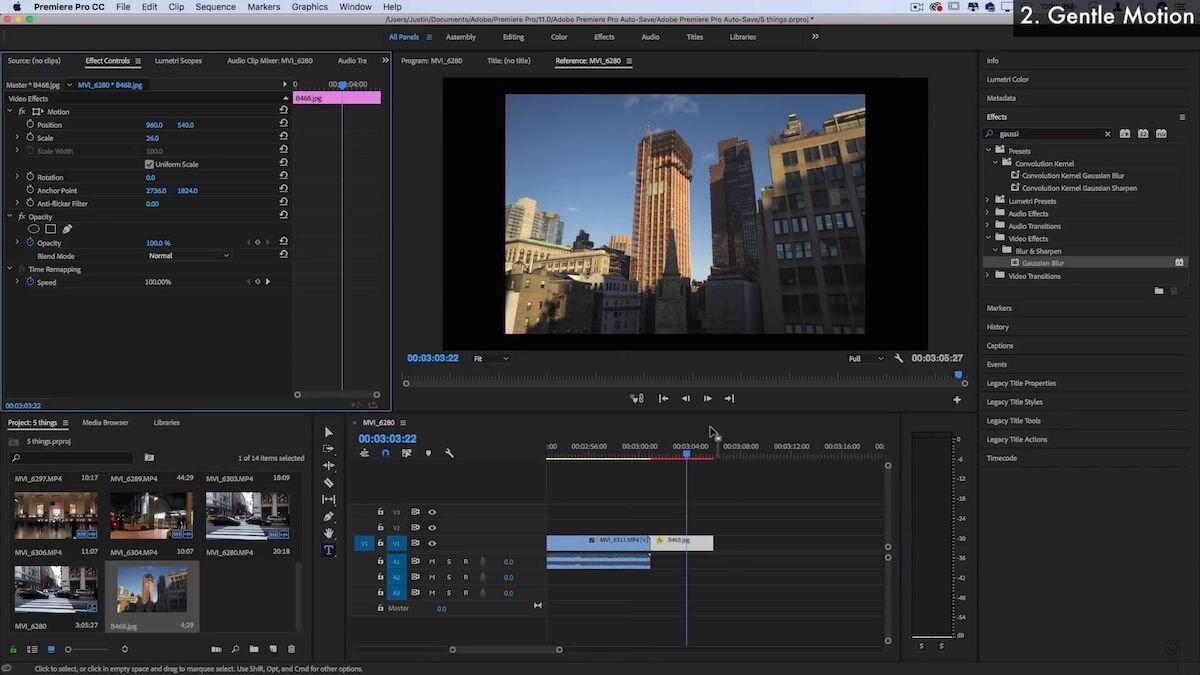Open the Clip menu
The width and height of the screenshot is (1200, 675).
(176, 7)
